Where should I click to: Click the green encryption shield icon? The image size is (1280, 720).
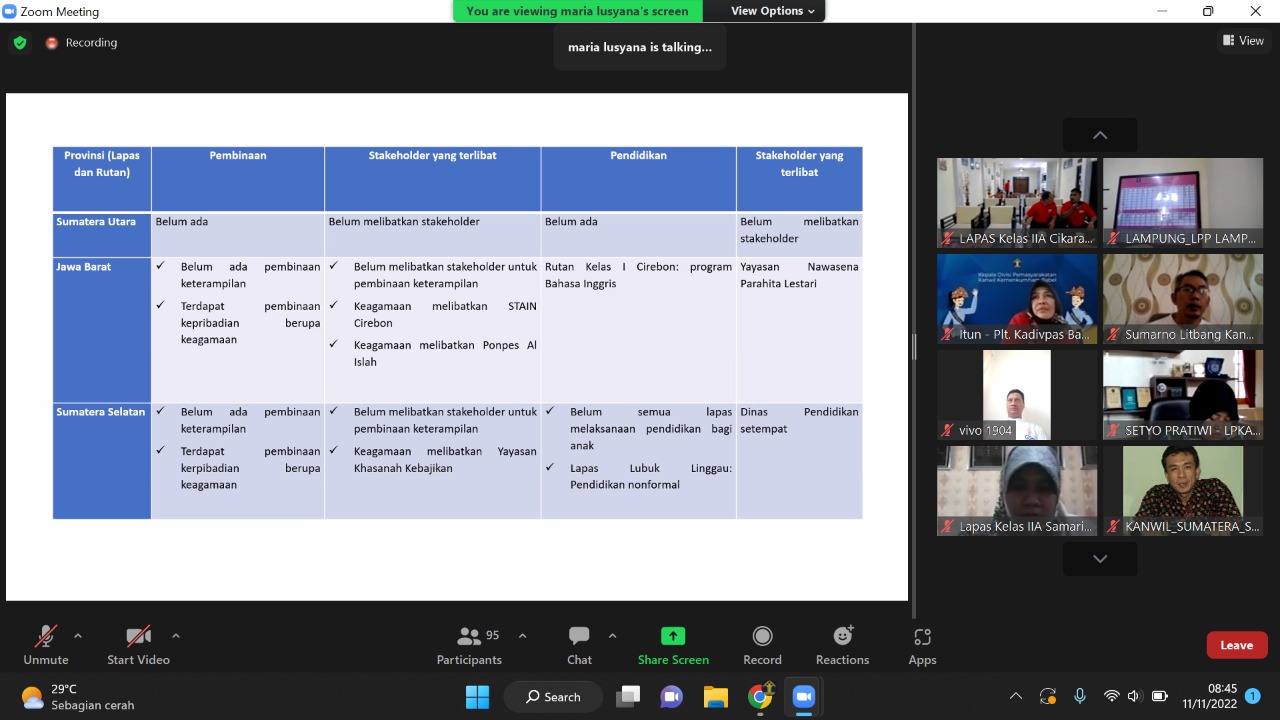tap(20, 43)
